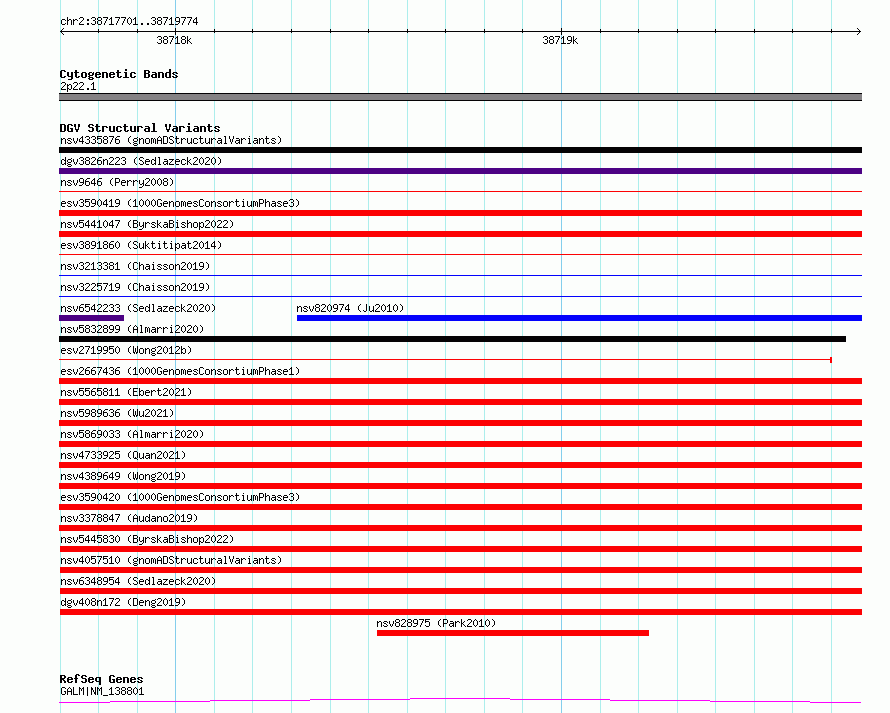Select the nsv5989636 Wu2021 label

click(117, 413)
